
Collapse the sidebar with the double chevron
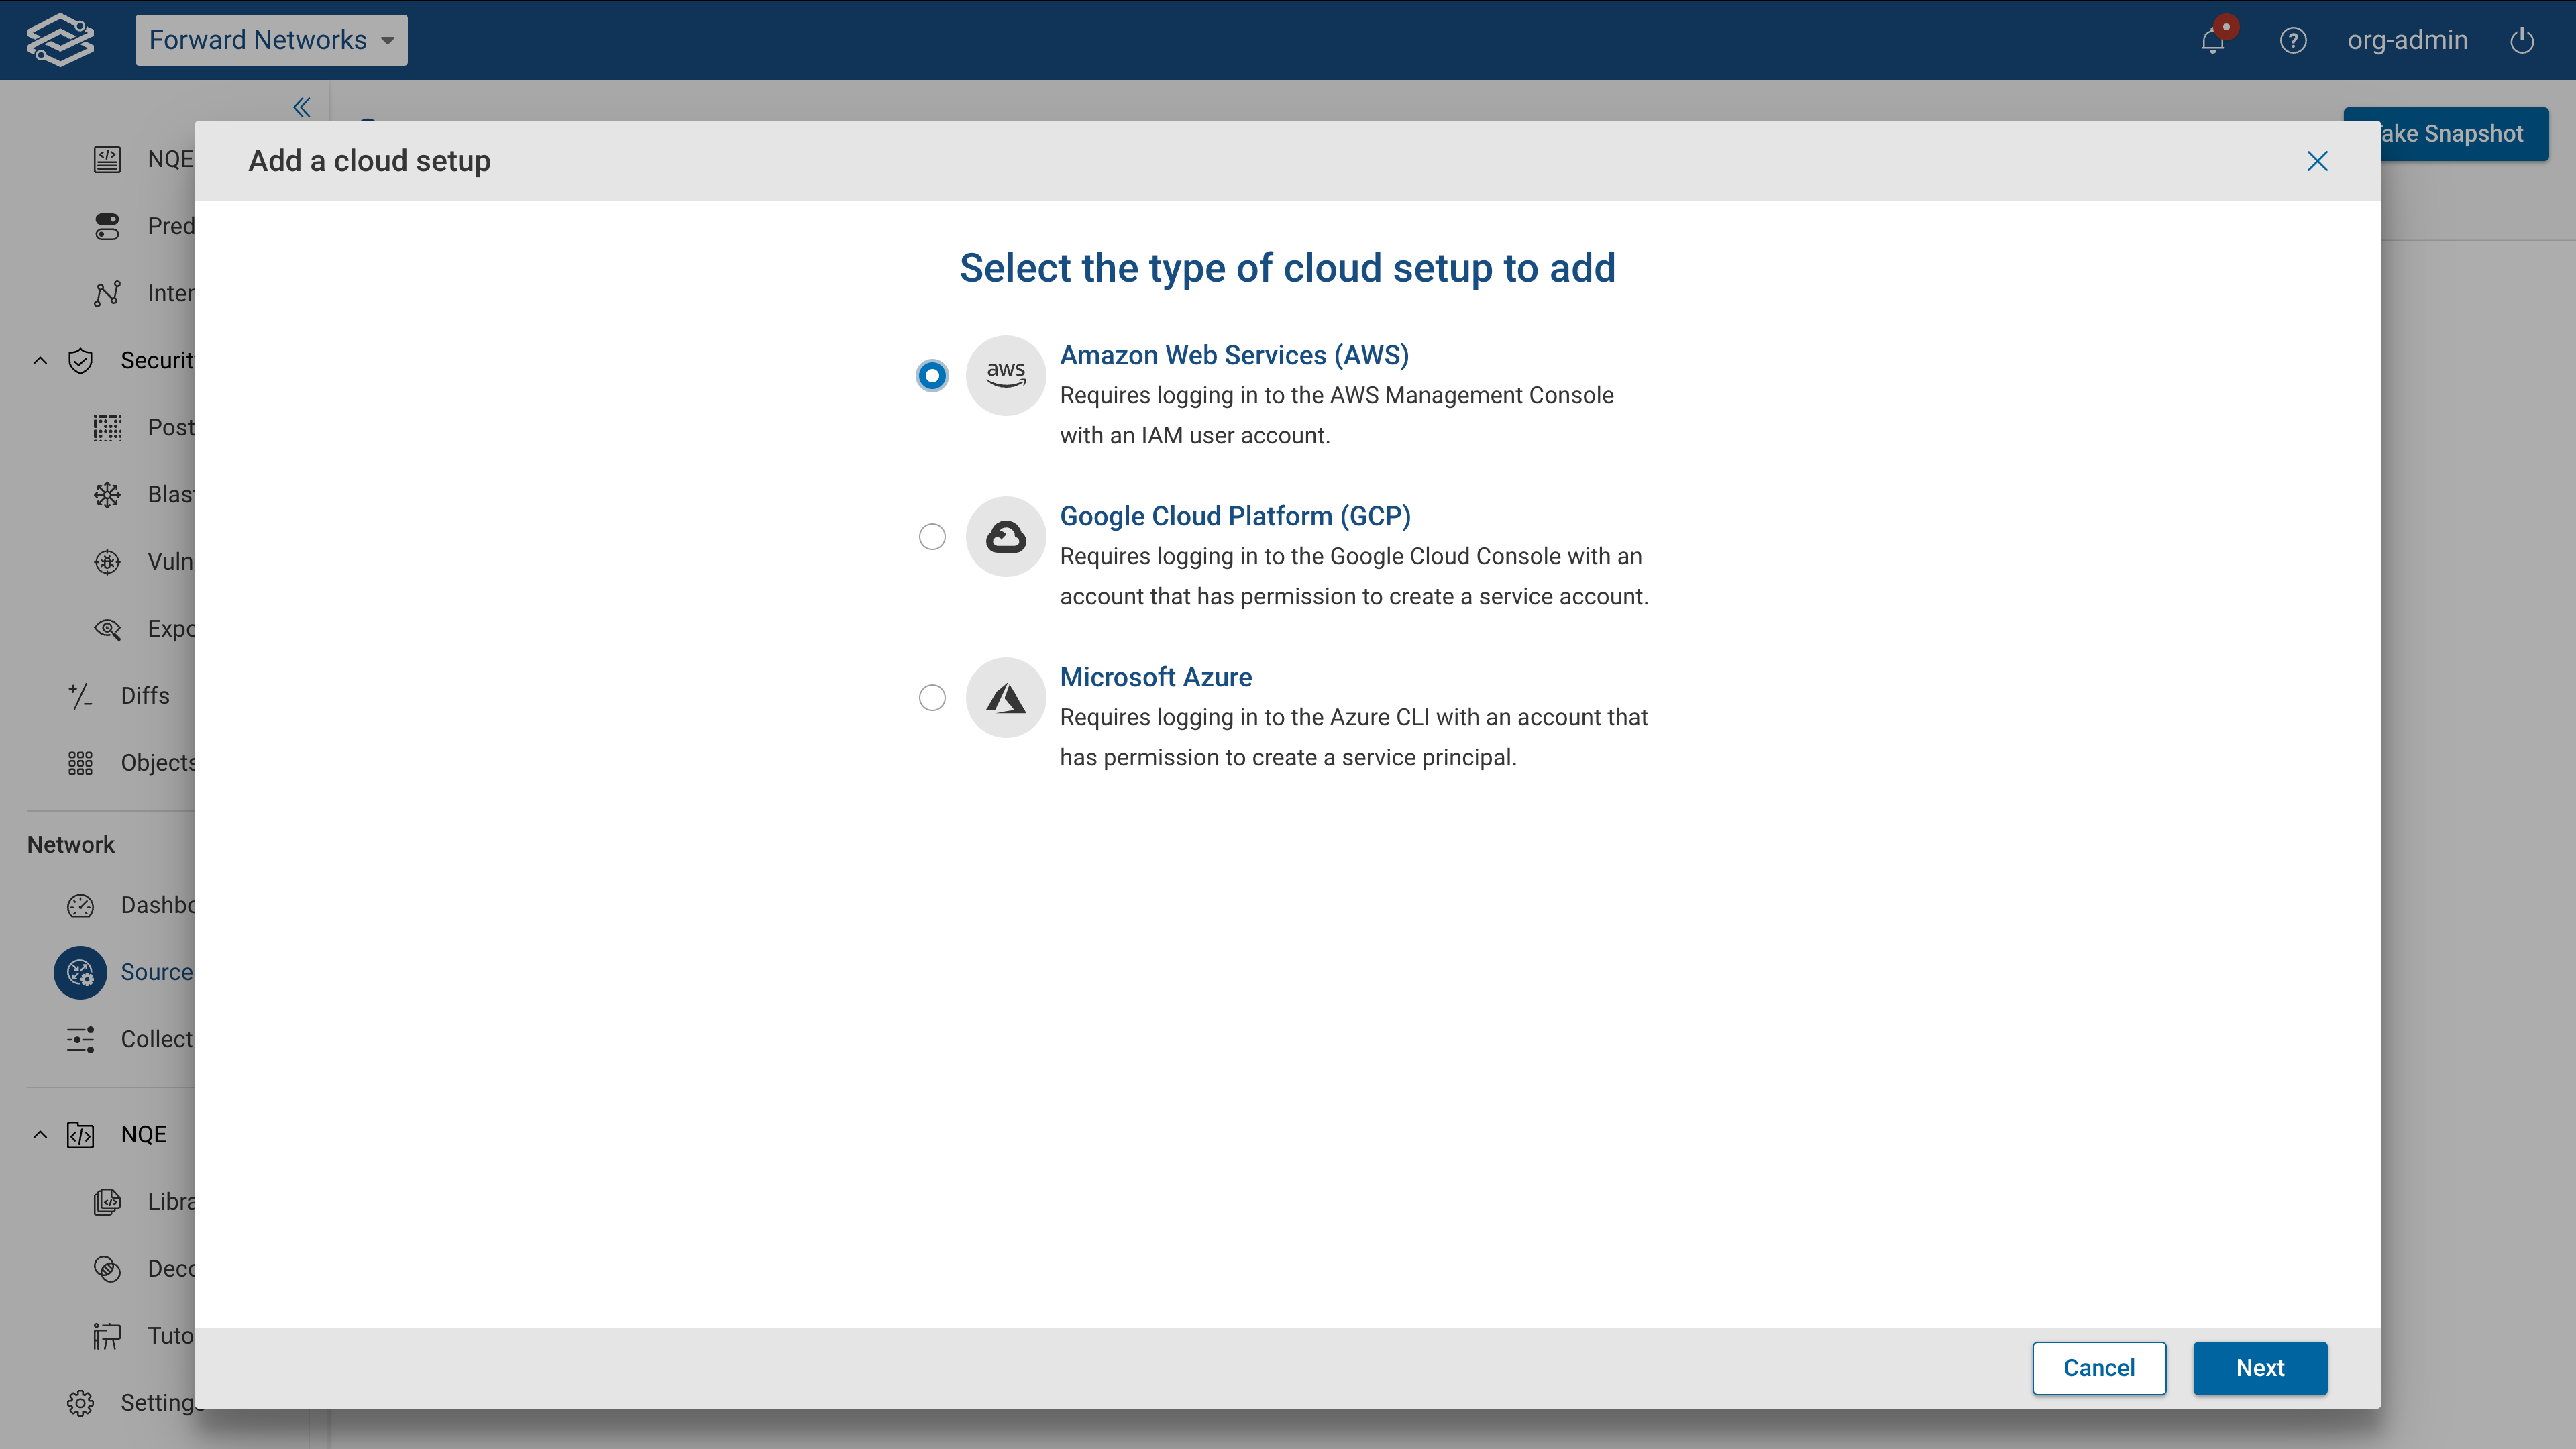tap(301, 107)
